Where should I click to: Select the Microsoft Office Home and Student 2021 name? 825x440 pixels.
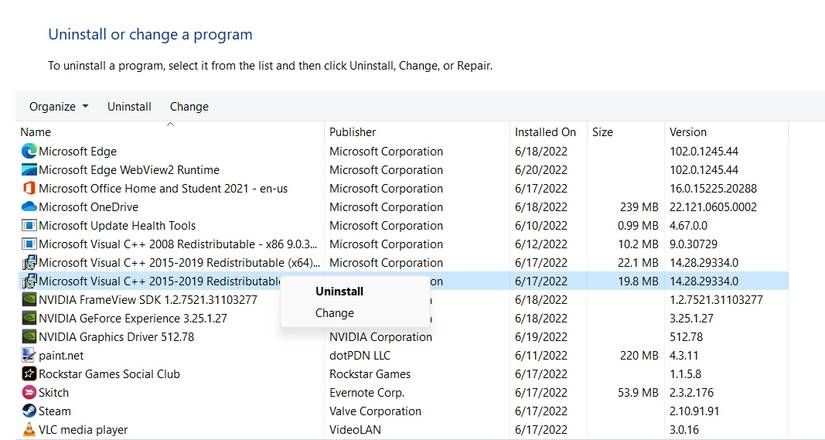coord(163,188)
